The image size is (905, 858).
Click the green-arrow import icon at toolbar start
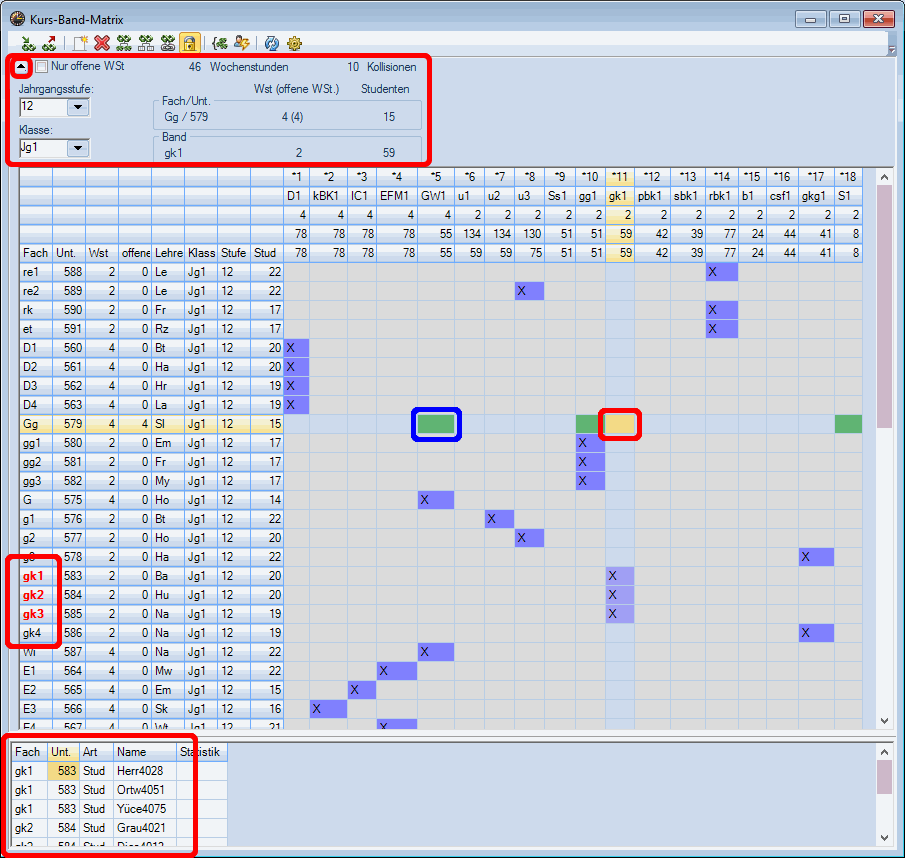coord(28,43)
